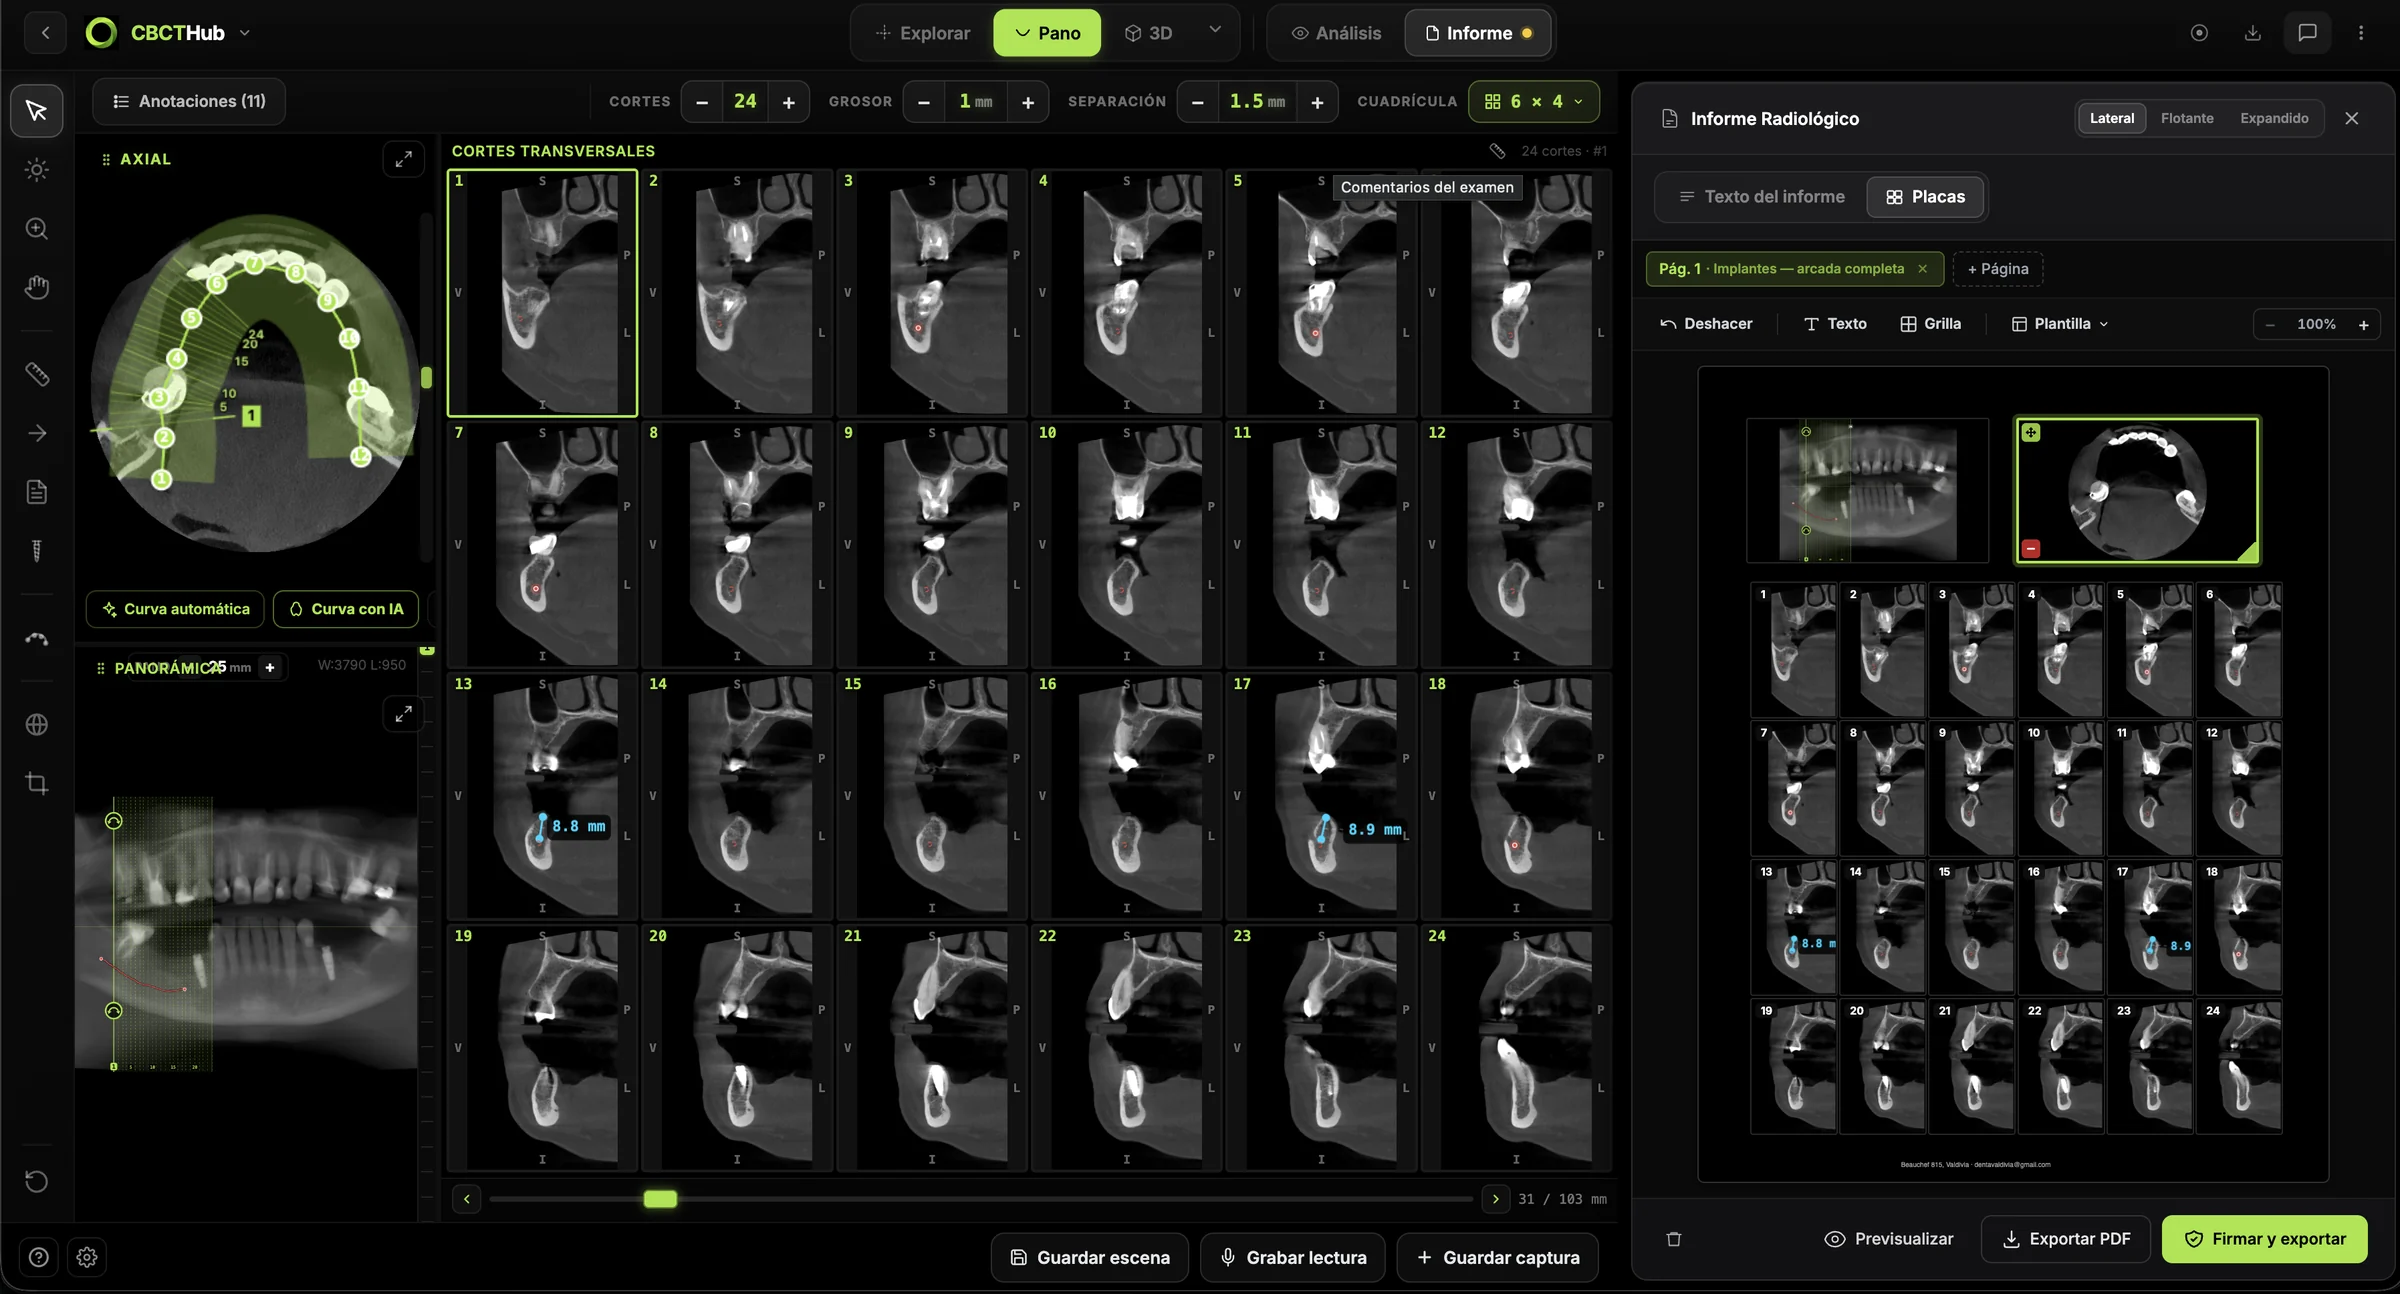Screen dimensions: 2400x1294
Task: Switch report panel to Expandido mode
Action: (x=2274, y=118)
